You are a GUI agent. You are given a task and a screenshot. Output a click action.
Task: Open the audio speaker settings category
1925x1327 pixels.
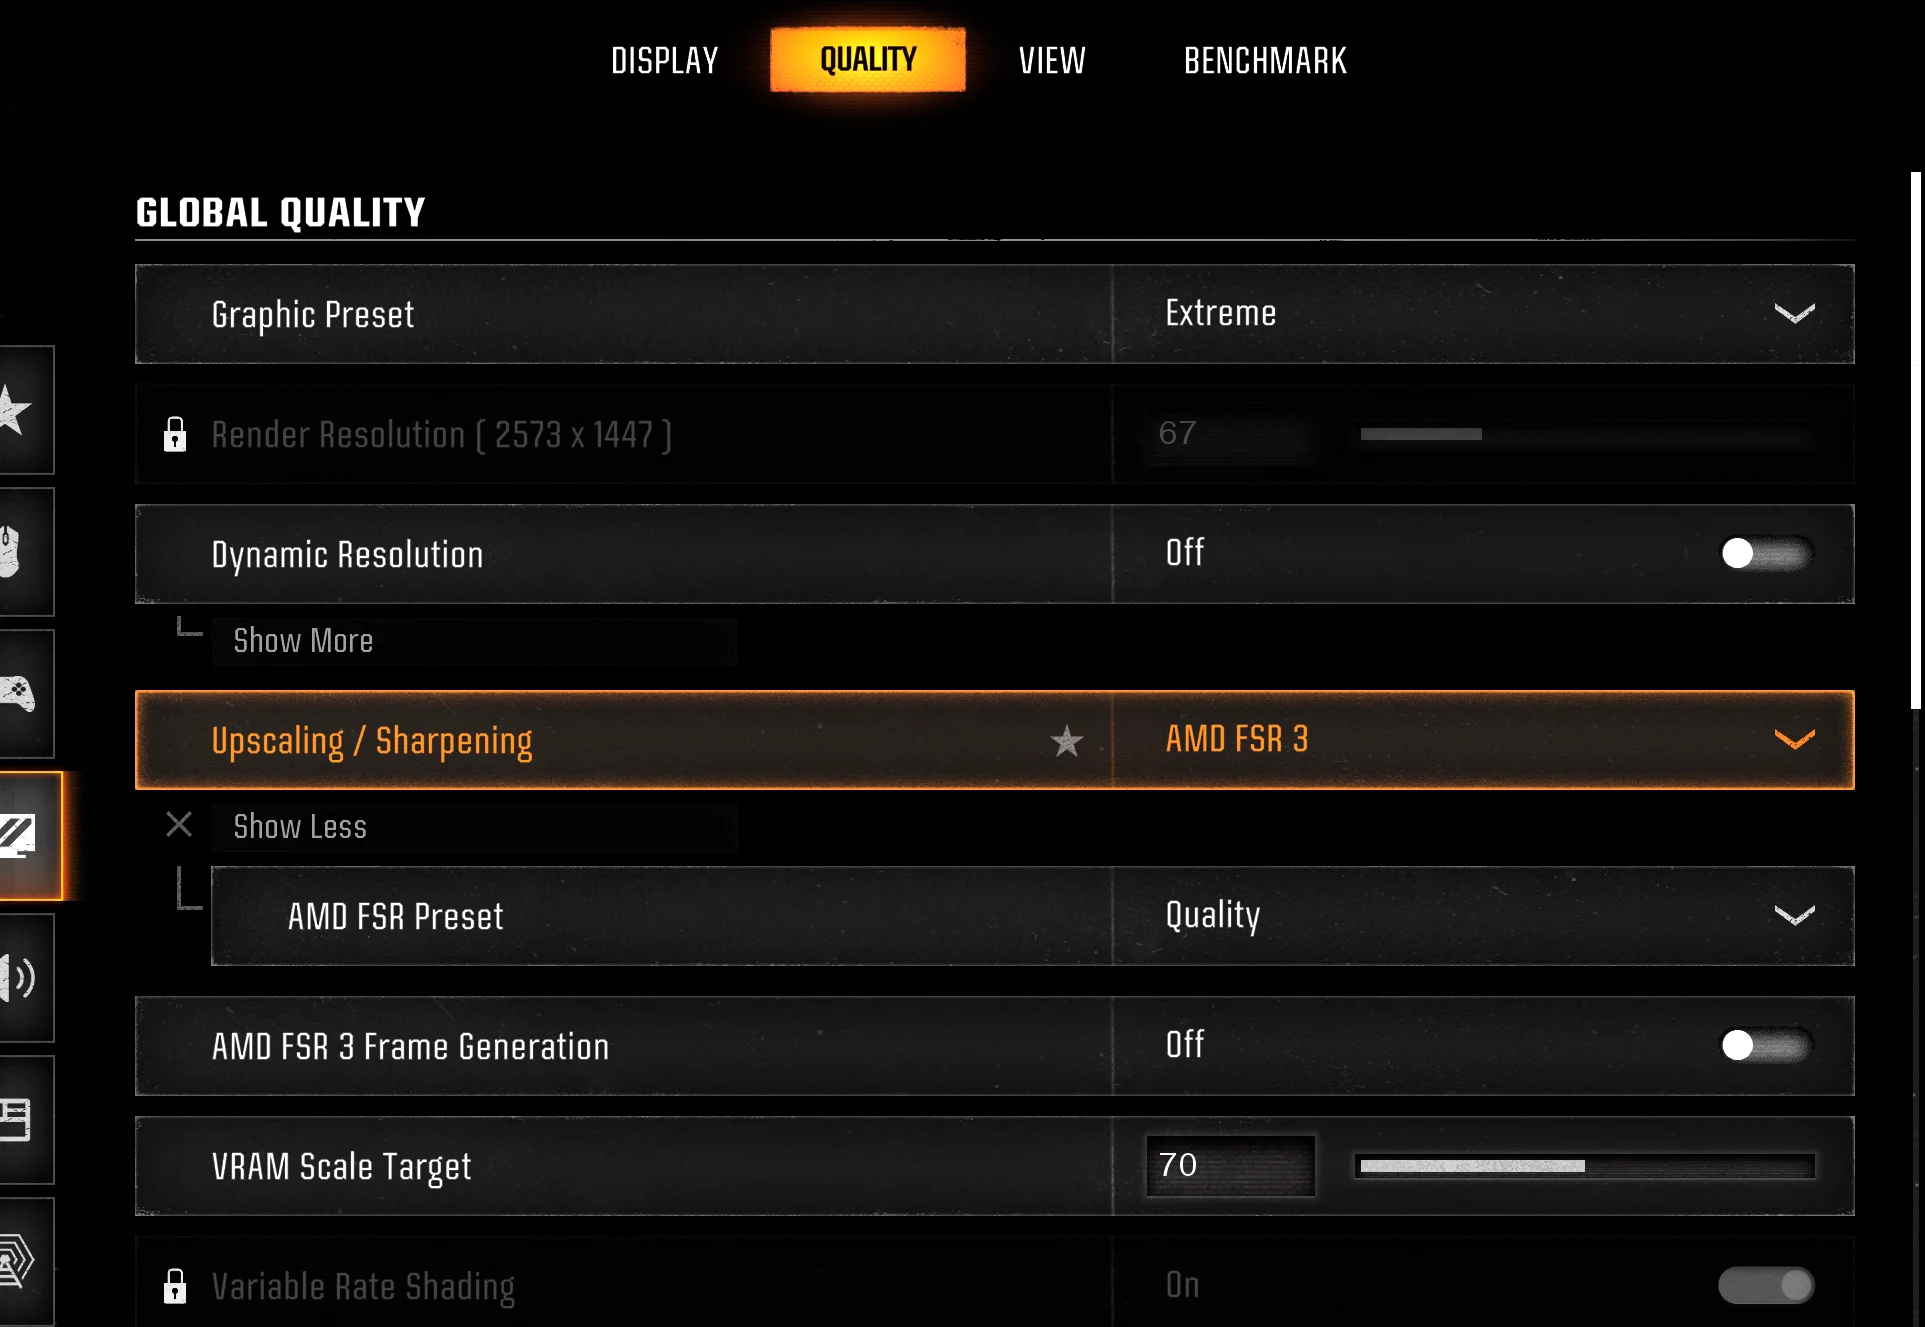[x=18, y=977]
